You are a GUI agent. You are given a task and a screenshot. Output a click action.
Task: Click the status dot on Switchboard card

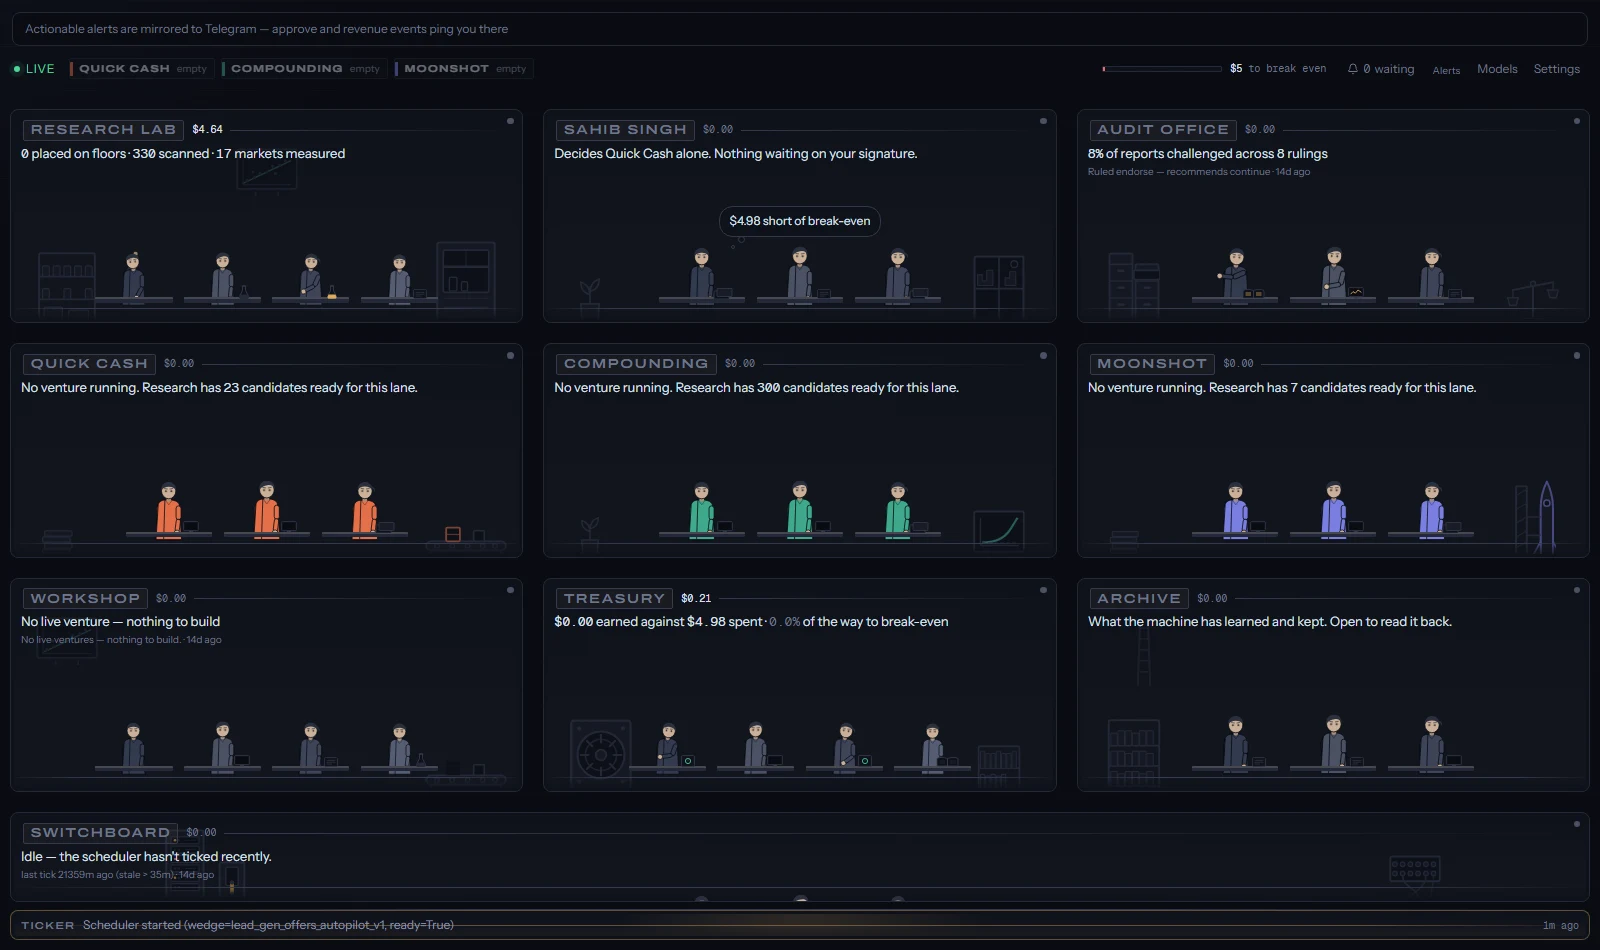coord(1577,824)
